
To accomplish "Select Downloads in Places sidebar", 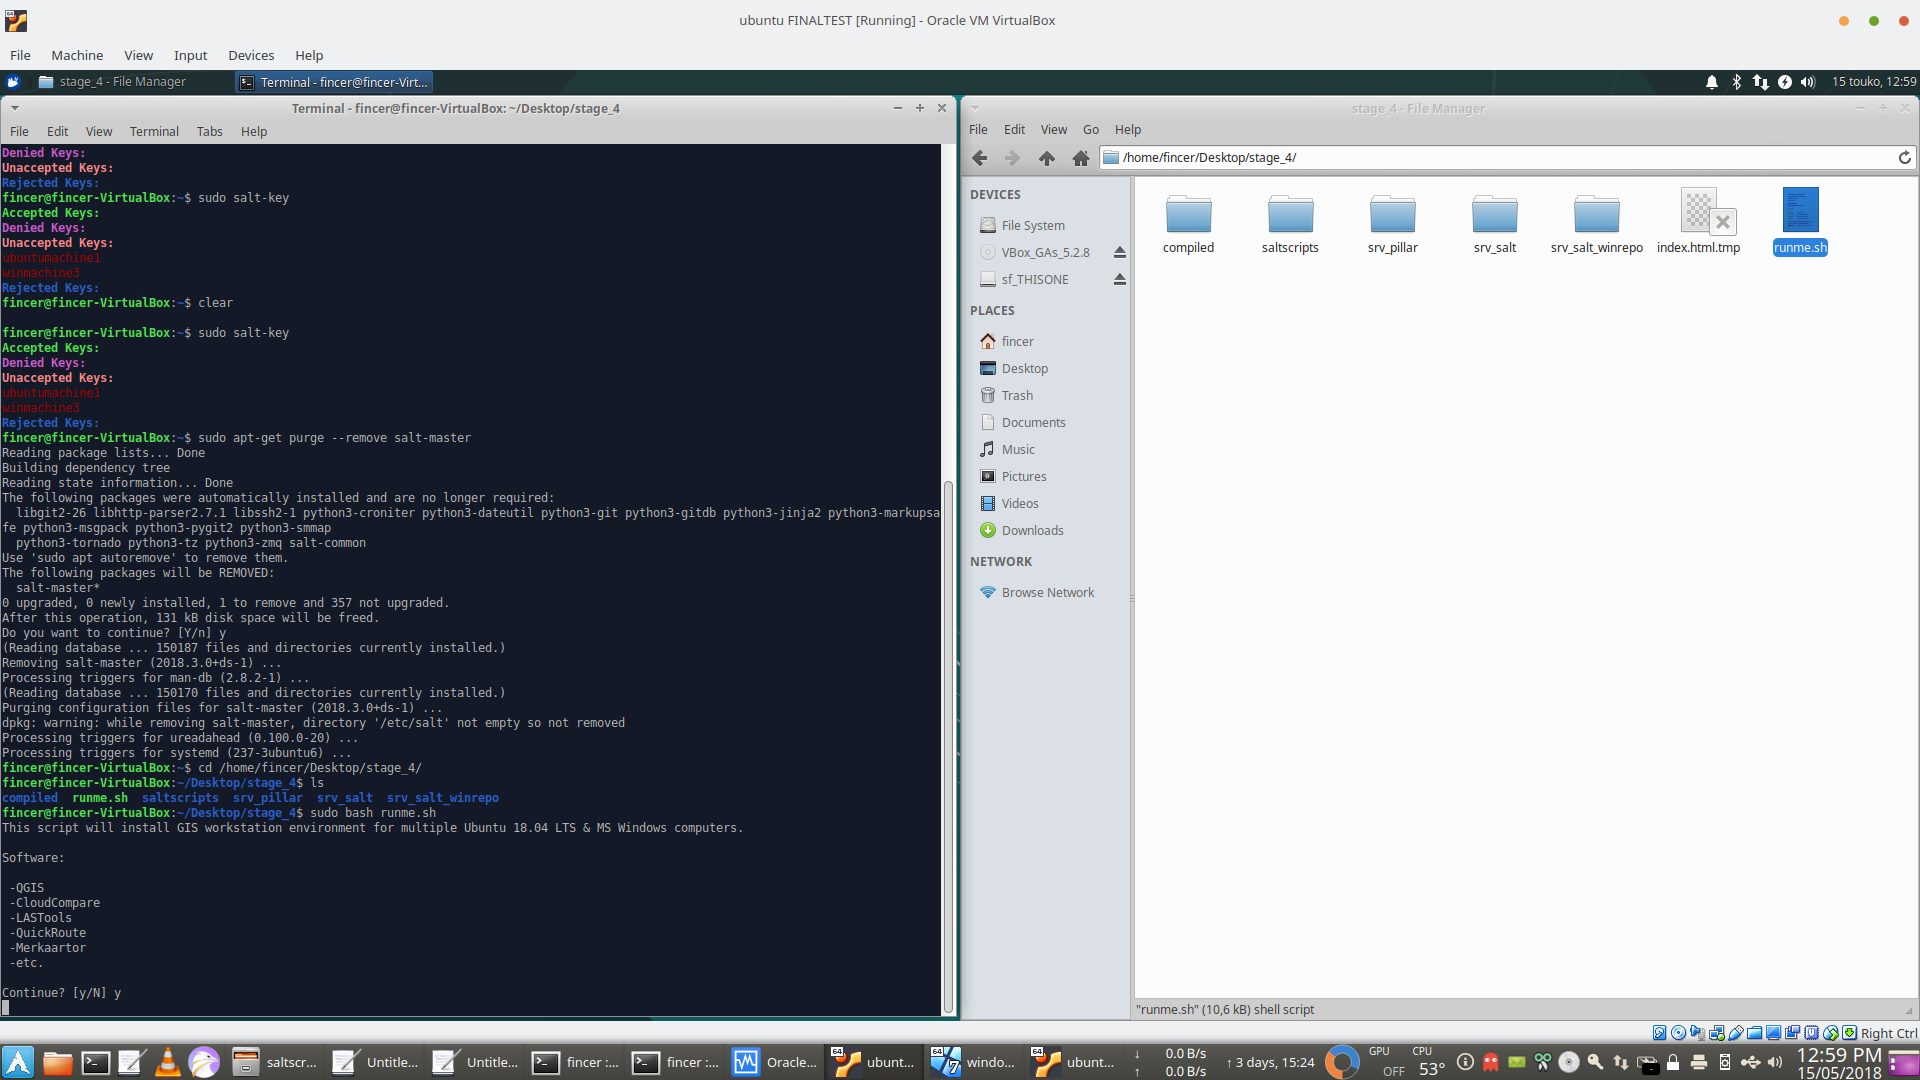I will 1032,531.
